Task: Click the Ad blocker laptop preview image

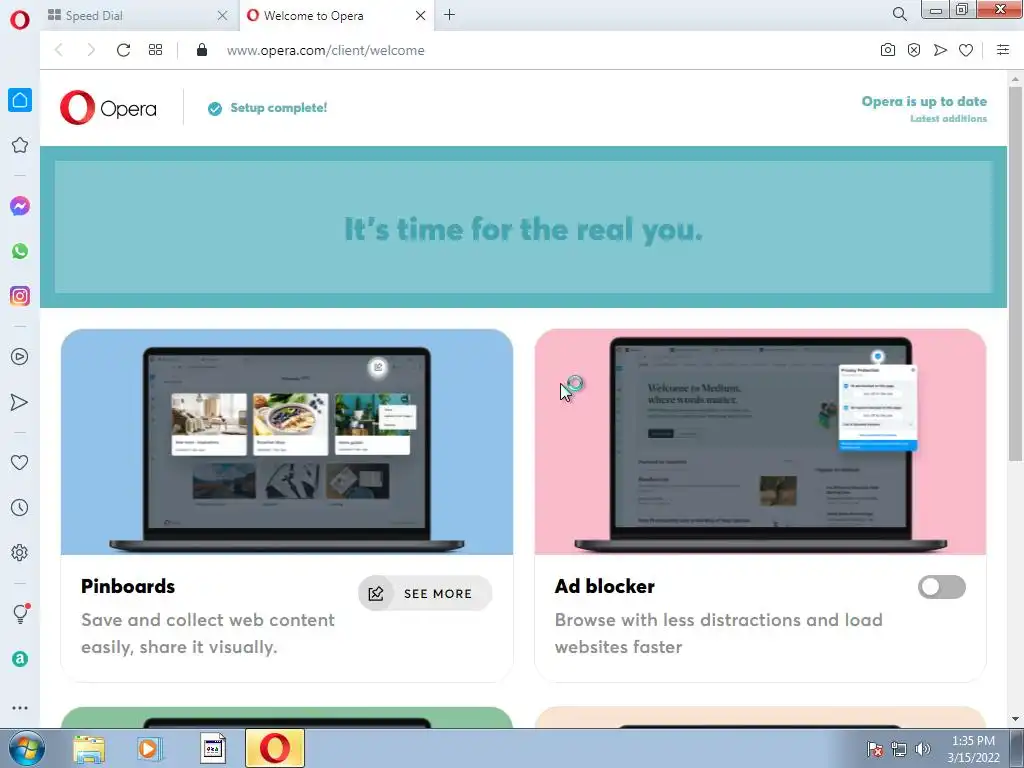Action: [760, 441]
